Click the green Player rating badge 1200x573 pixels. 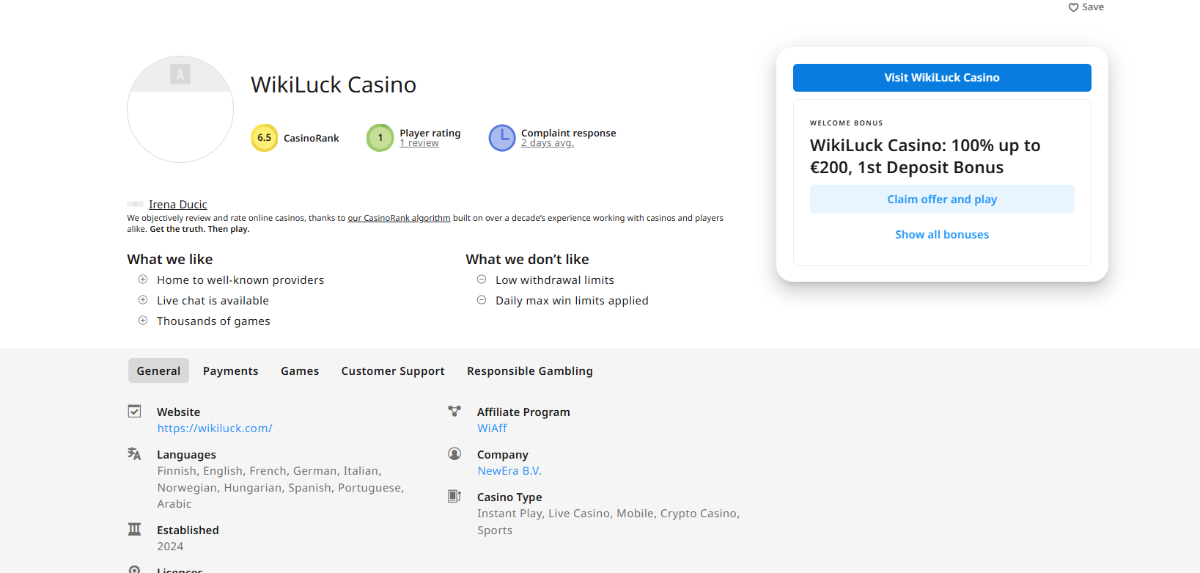[x=380, y=138]
